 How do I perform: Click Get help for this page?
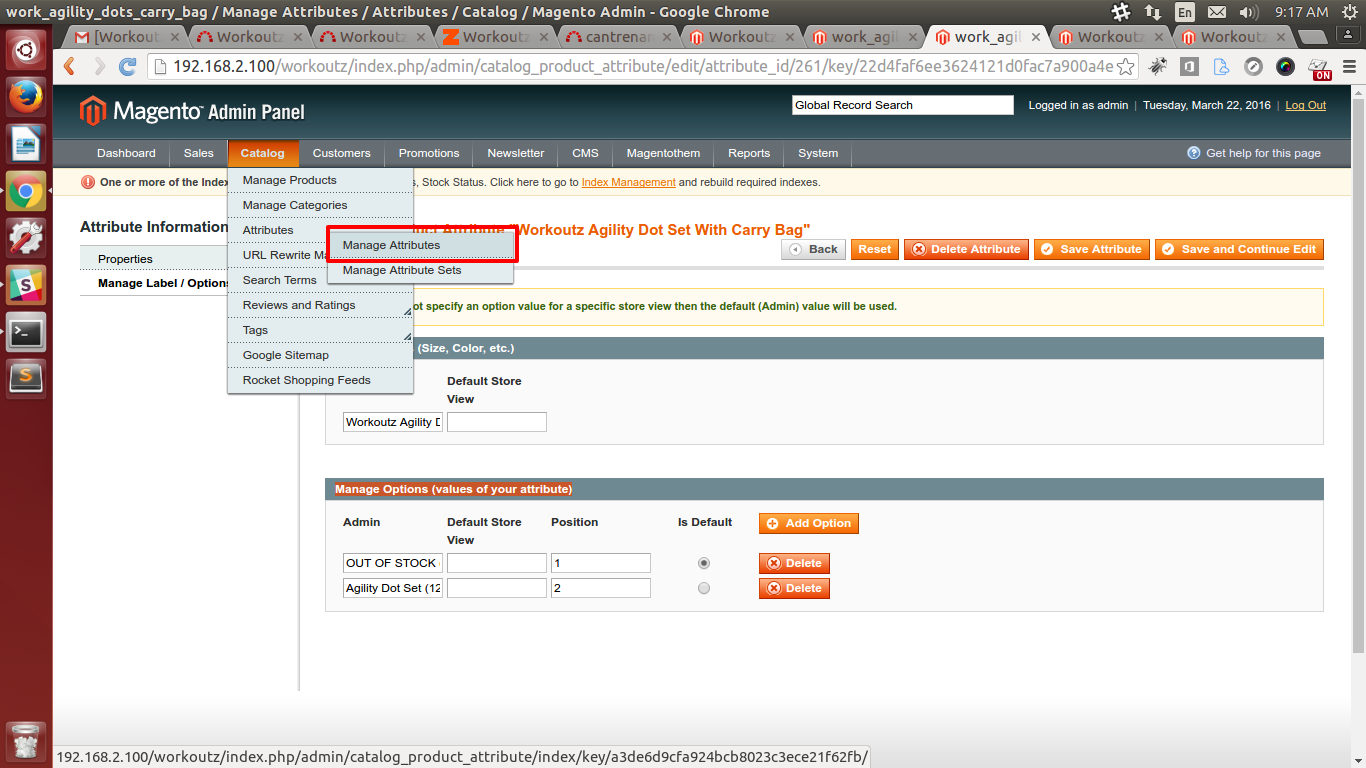coord(1254,153)
